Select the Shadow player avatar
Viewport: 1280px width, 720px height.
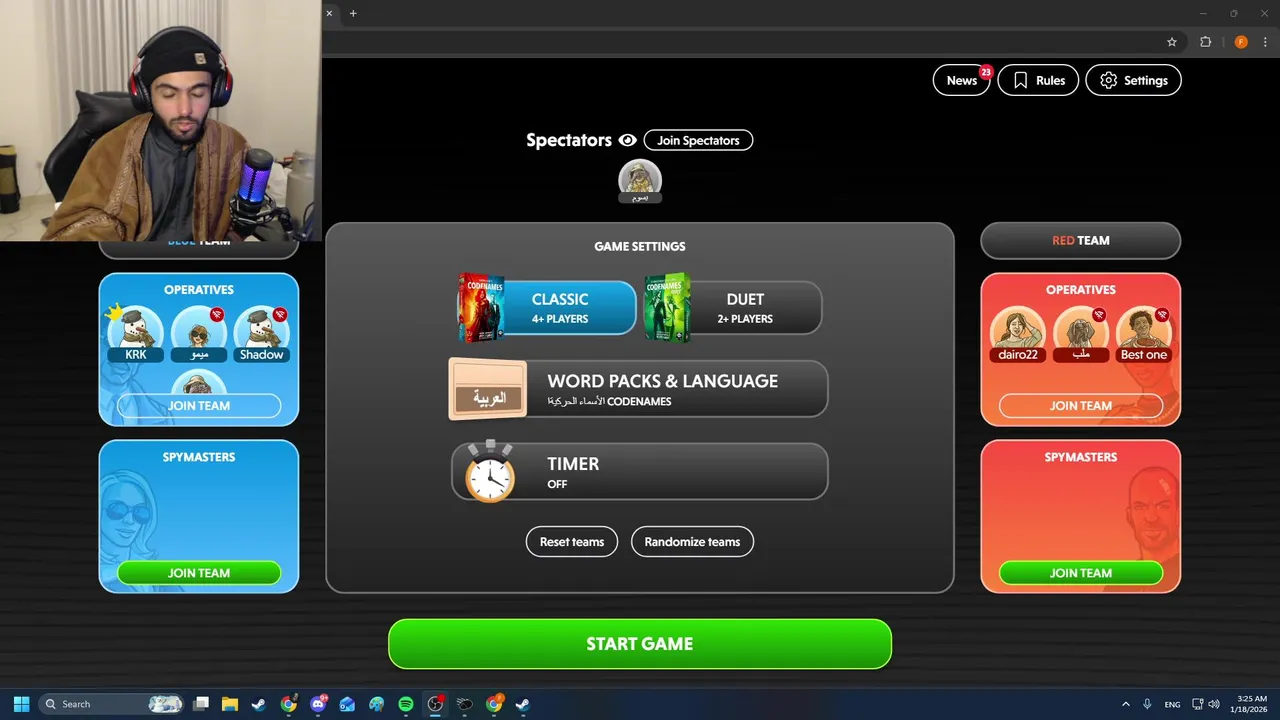(261, 334)
